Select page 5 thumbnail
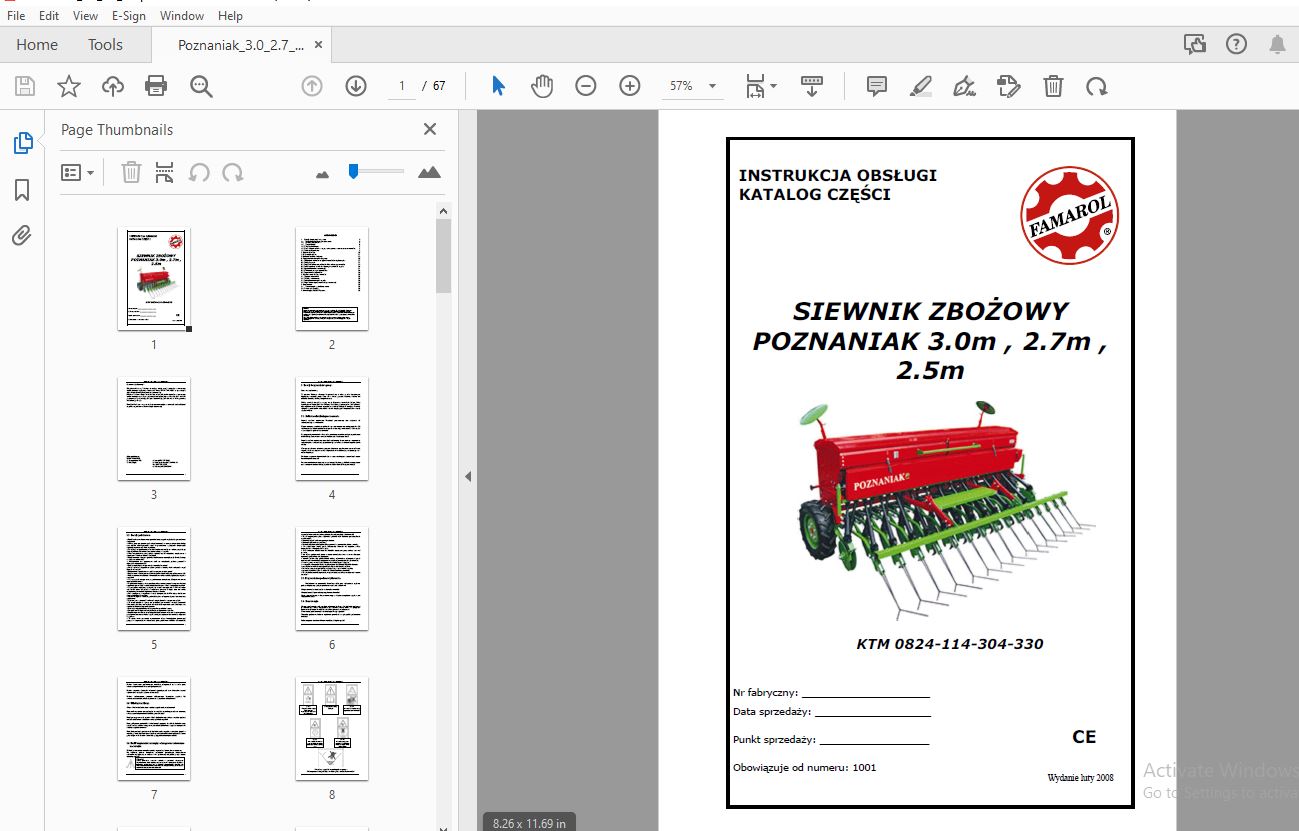1299x831 pixels. point(154,578)
